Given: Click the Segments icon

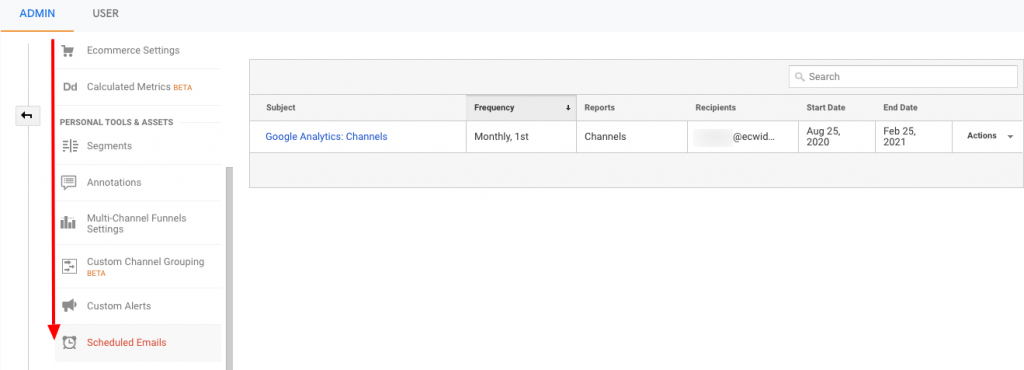Looking at the screenshot, I should coord(69,146).
